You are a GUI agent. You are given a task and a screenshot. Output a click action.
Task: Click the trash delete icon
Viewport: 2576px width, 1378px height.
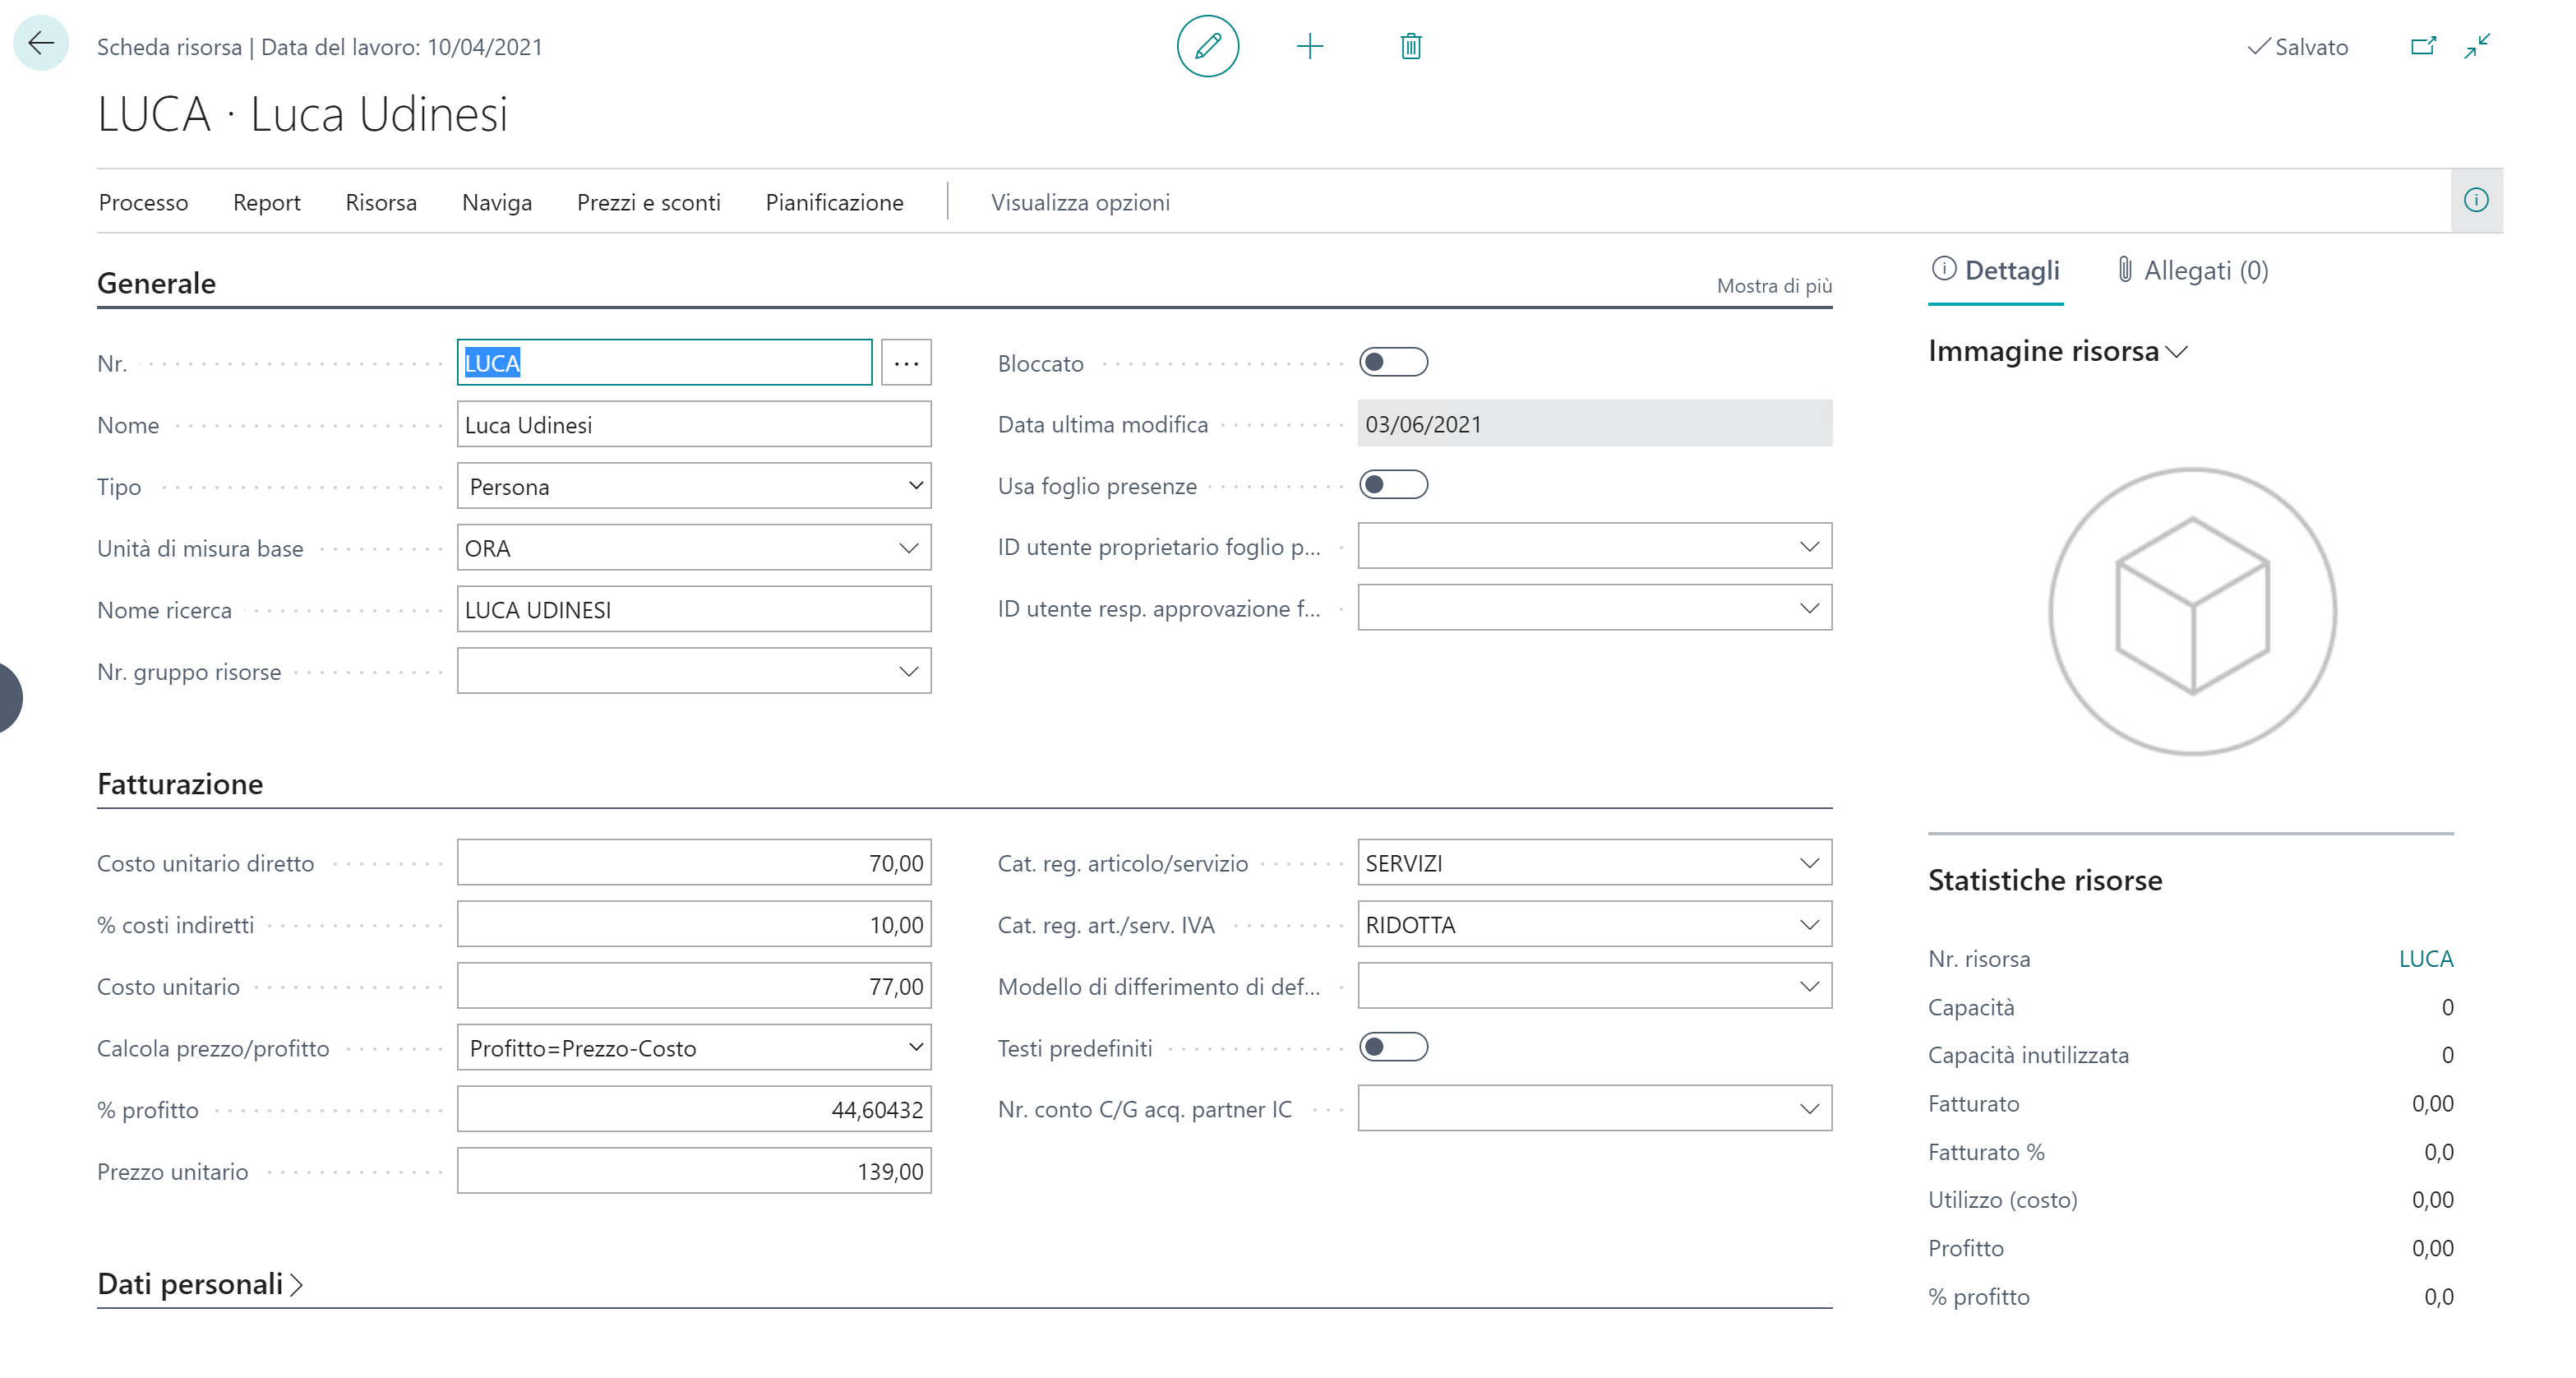pos(1410,46)
